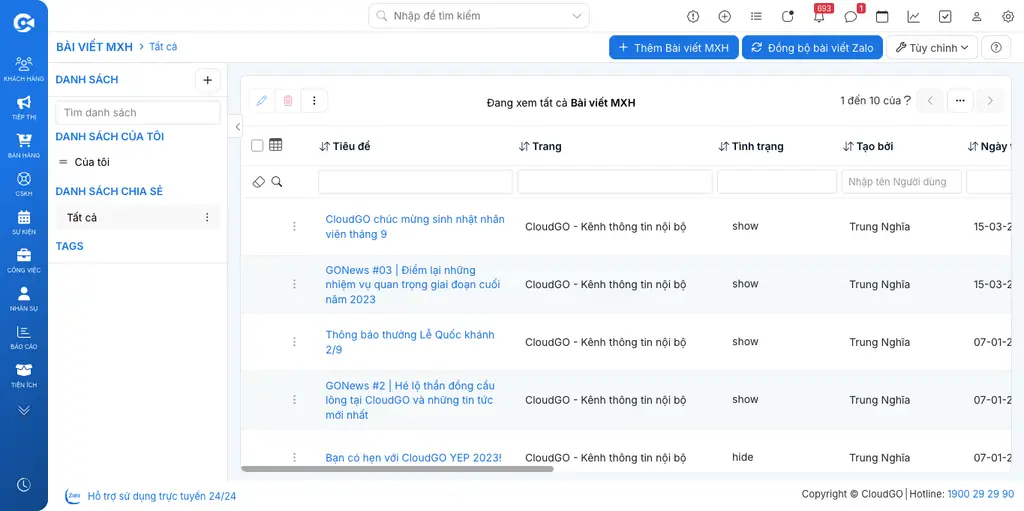Go to next page arrow

point(990,101)
